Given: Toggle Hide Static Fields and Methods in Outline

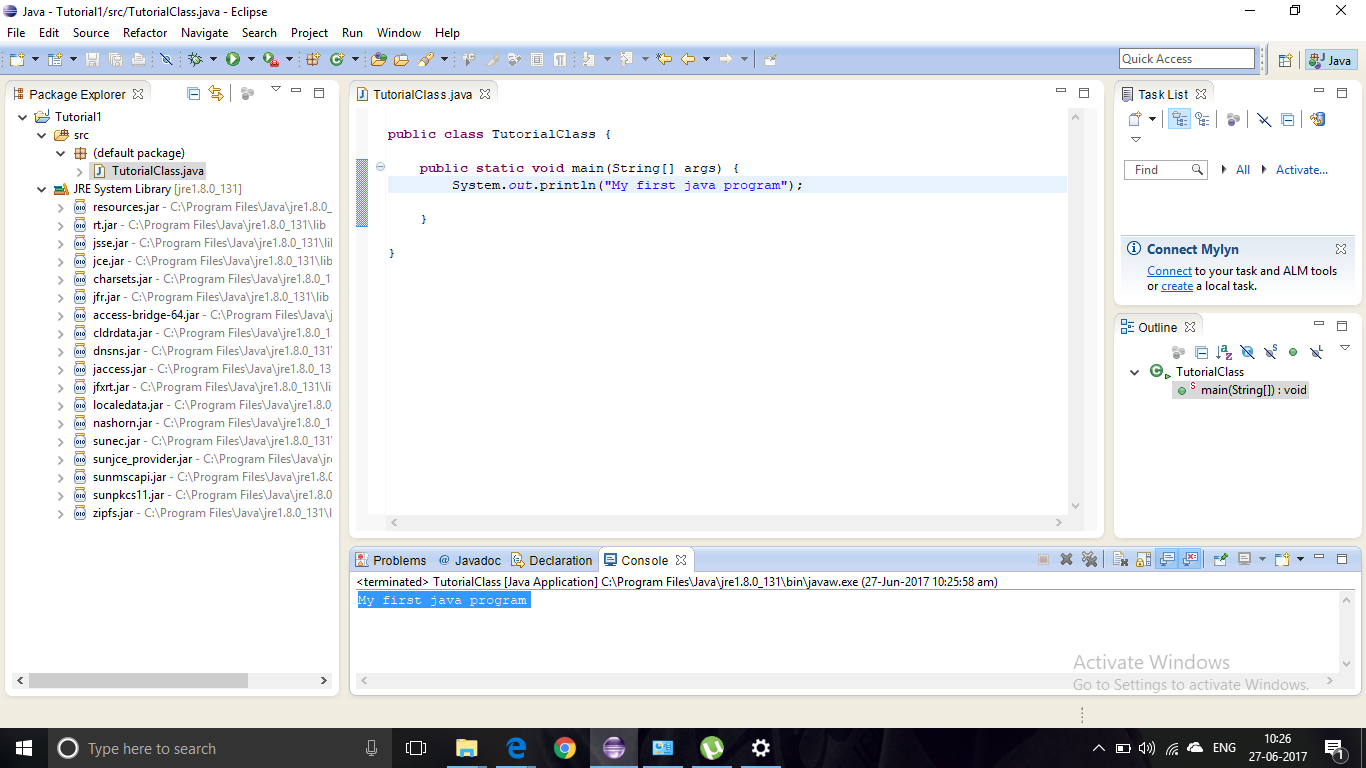Looking at the screenshot, I should (x=1270, y=352).
